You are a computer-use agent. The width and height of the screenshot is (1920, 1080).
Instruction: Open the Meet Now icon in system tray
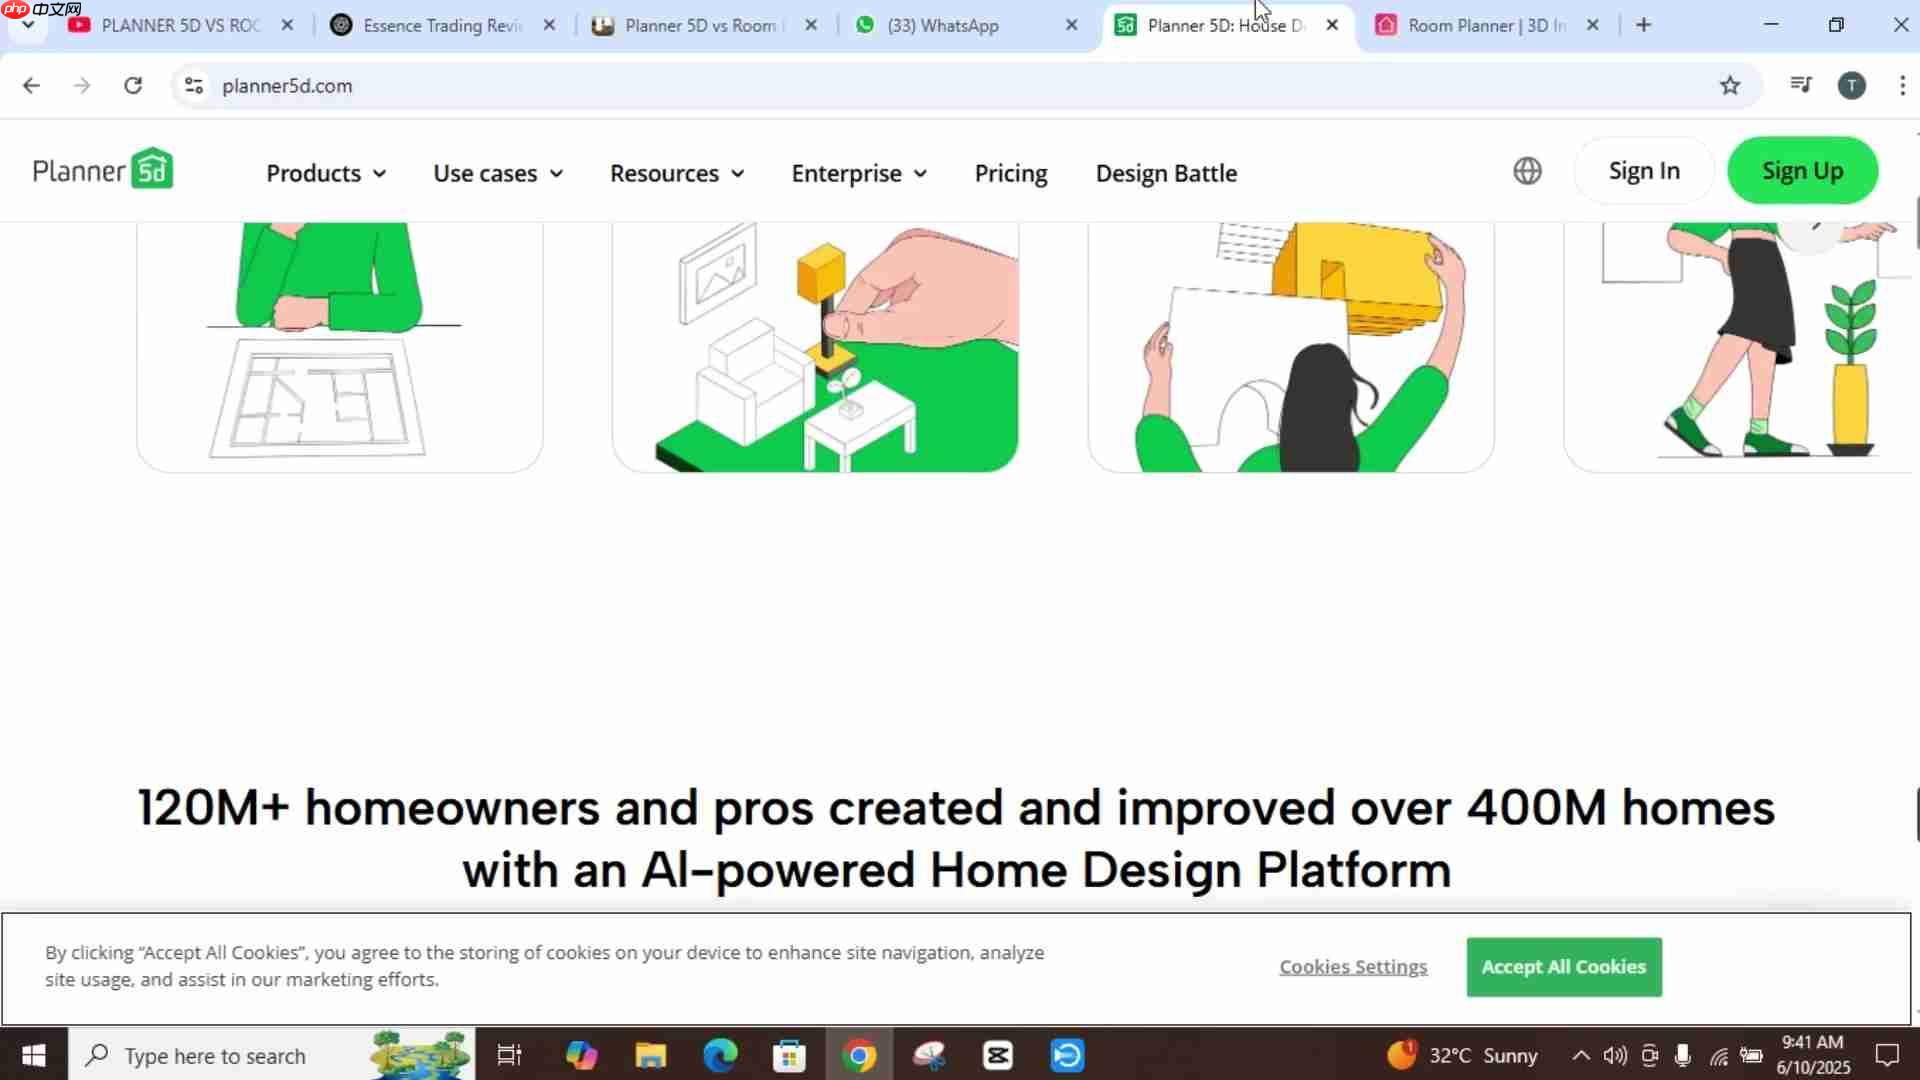click(x=1650, y=1055)
